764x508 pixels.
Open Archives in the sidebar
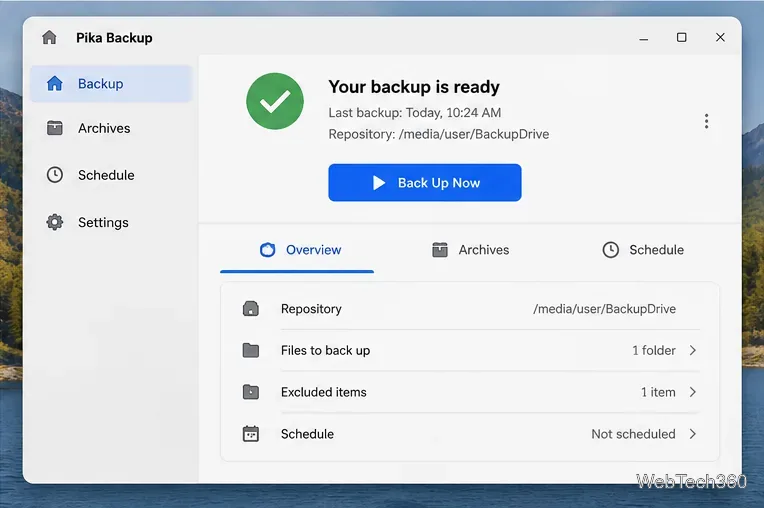[x=112, y=128]
